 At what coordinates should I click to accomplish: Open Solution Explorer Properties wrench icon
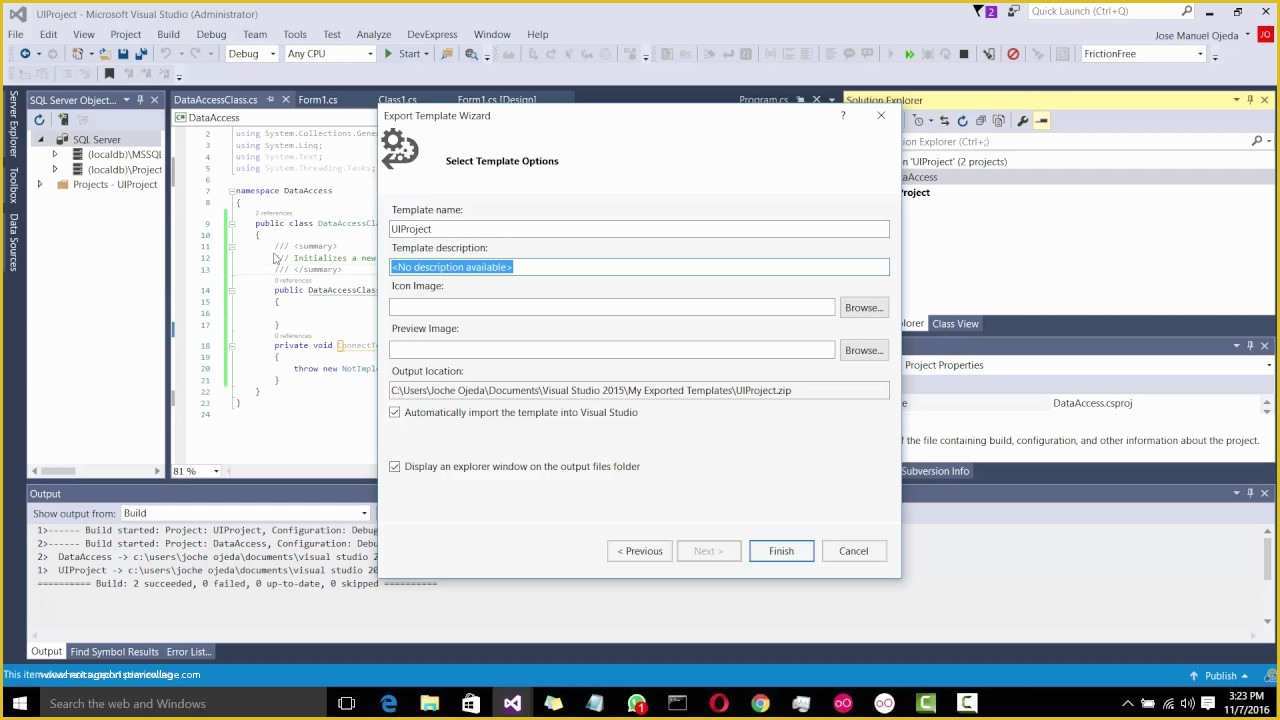[x=1022, y=121]
